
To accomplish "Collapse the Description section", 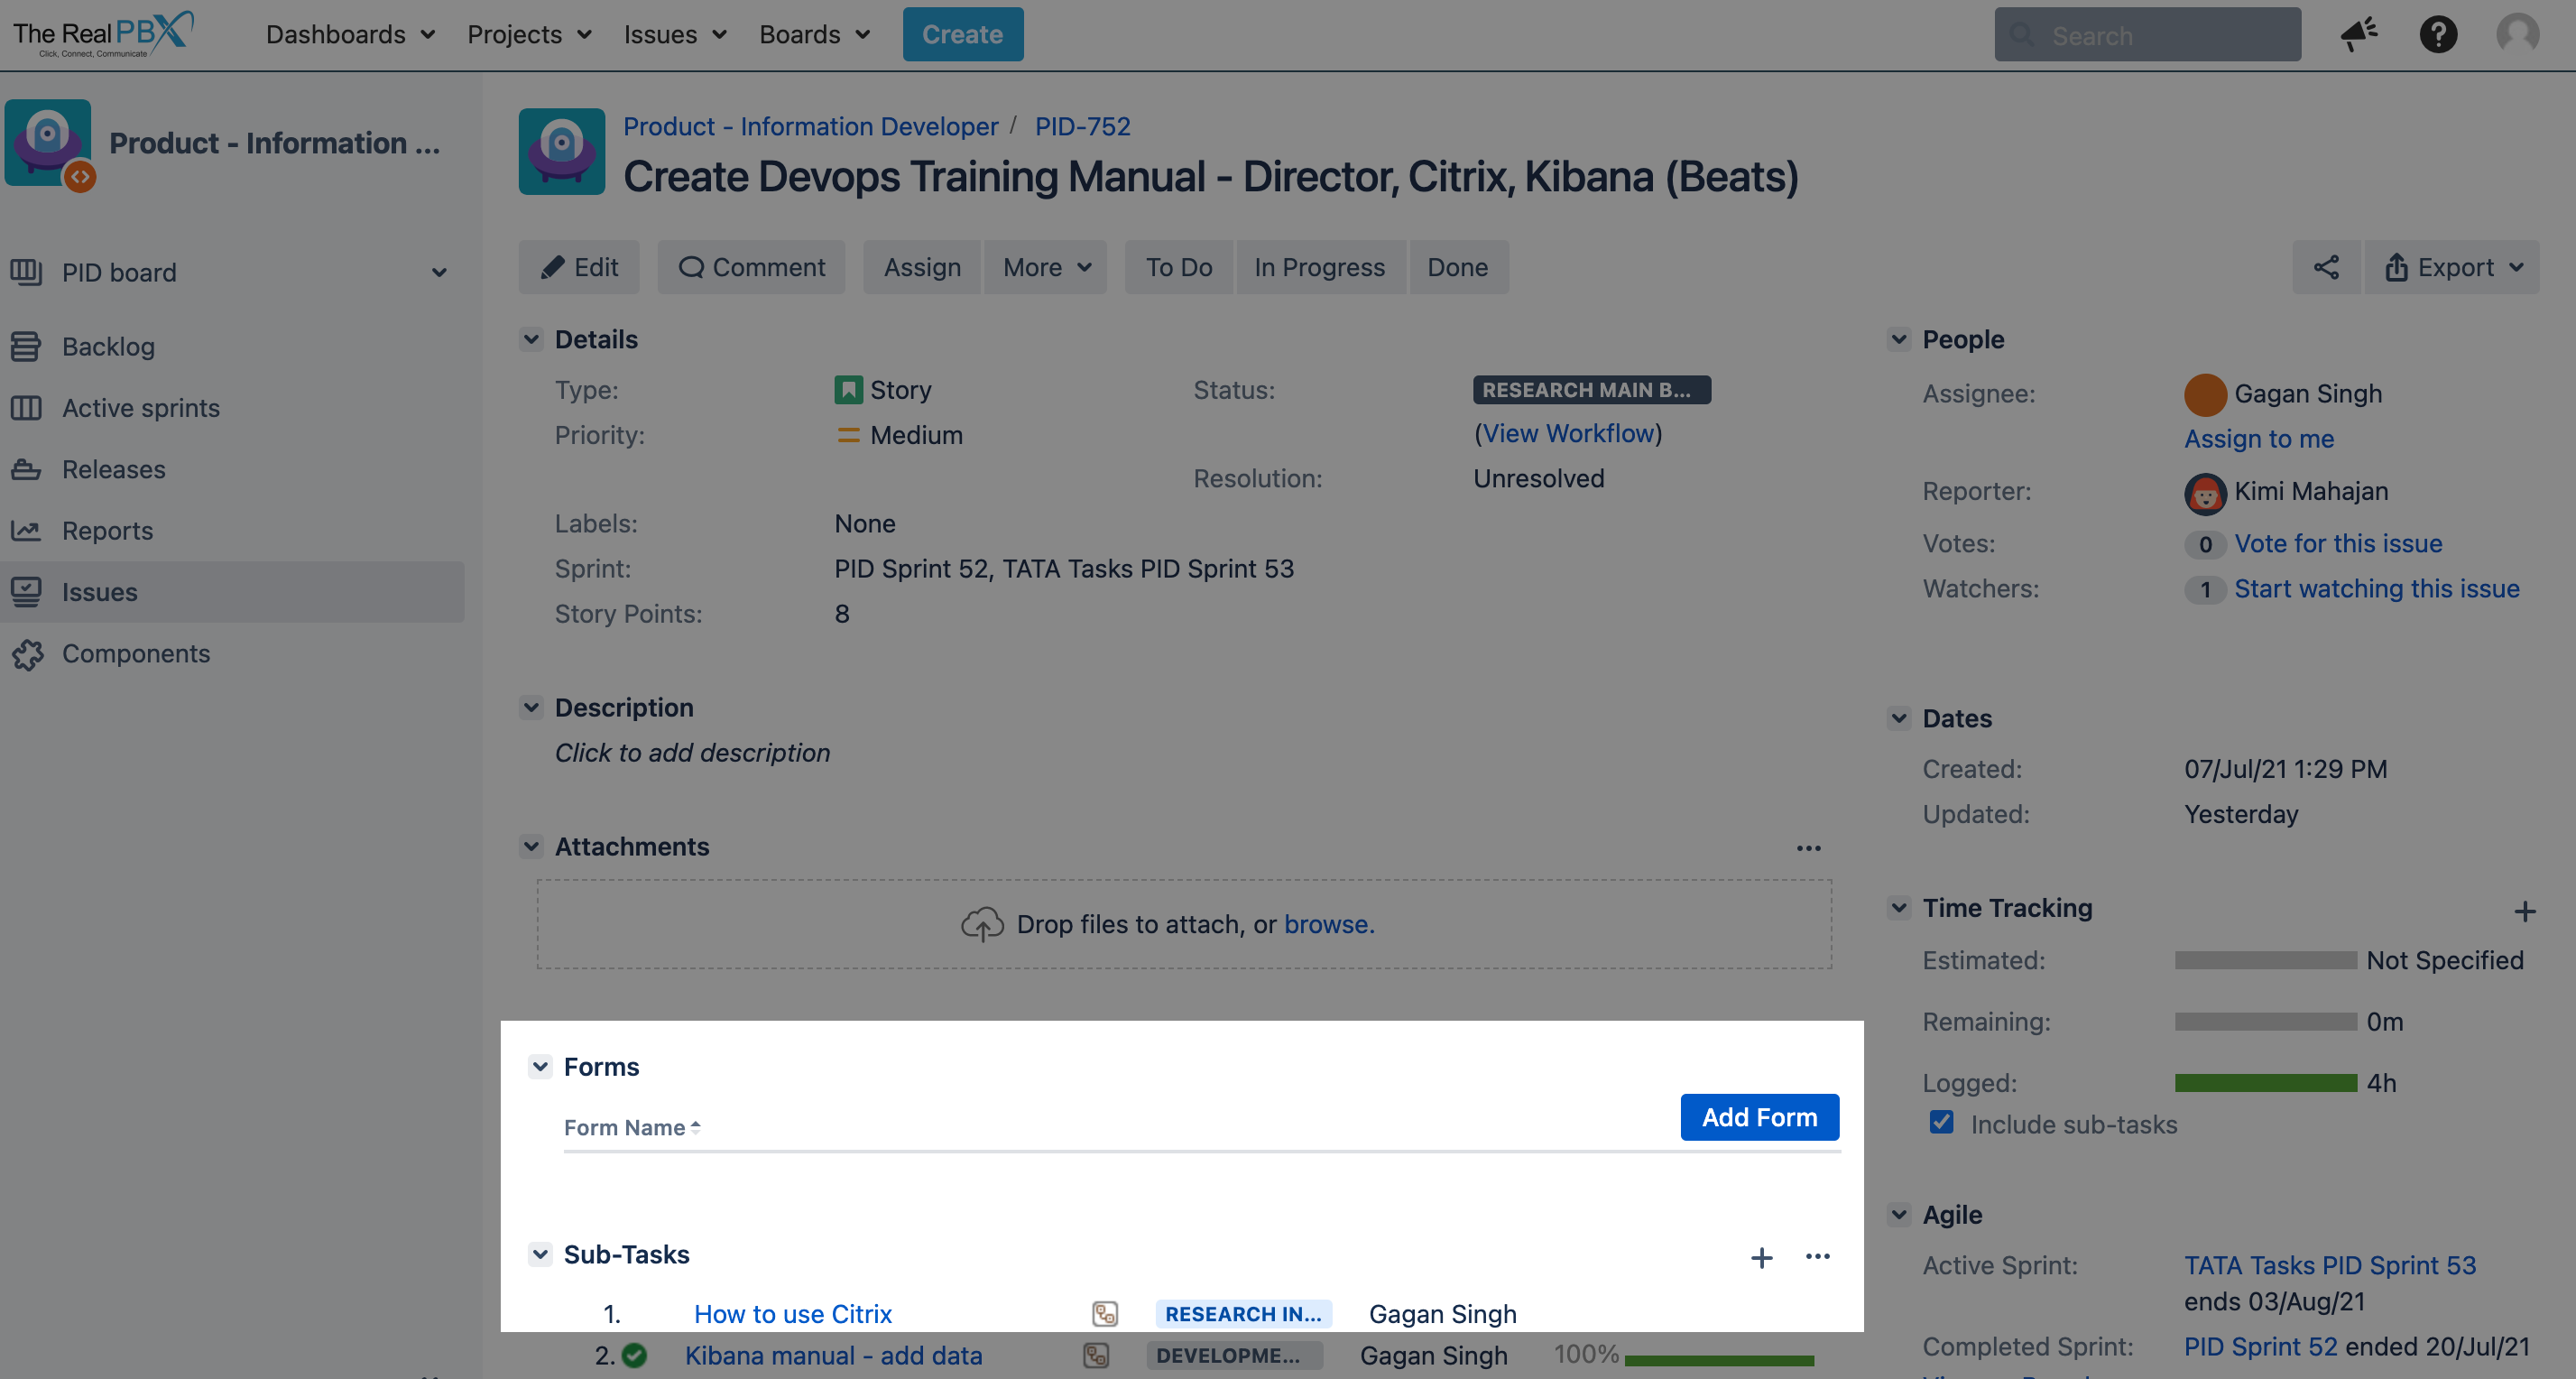I will 531,707.
